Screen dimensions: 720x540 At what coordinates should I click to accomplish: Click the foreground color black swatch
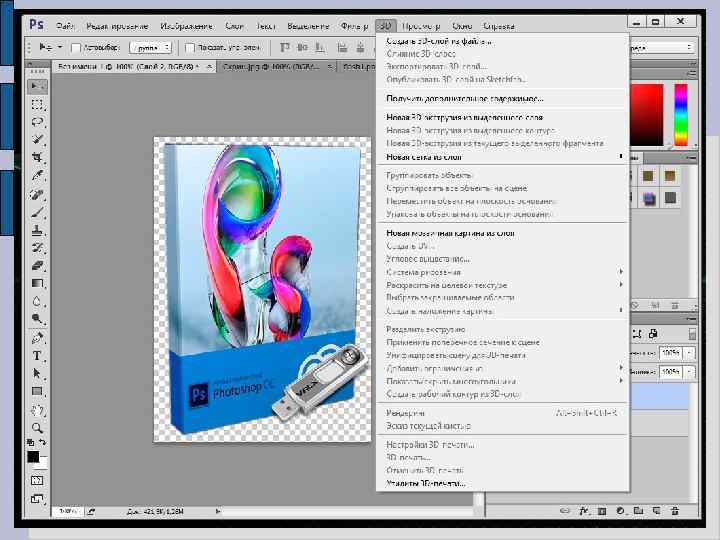(33, 457)
